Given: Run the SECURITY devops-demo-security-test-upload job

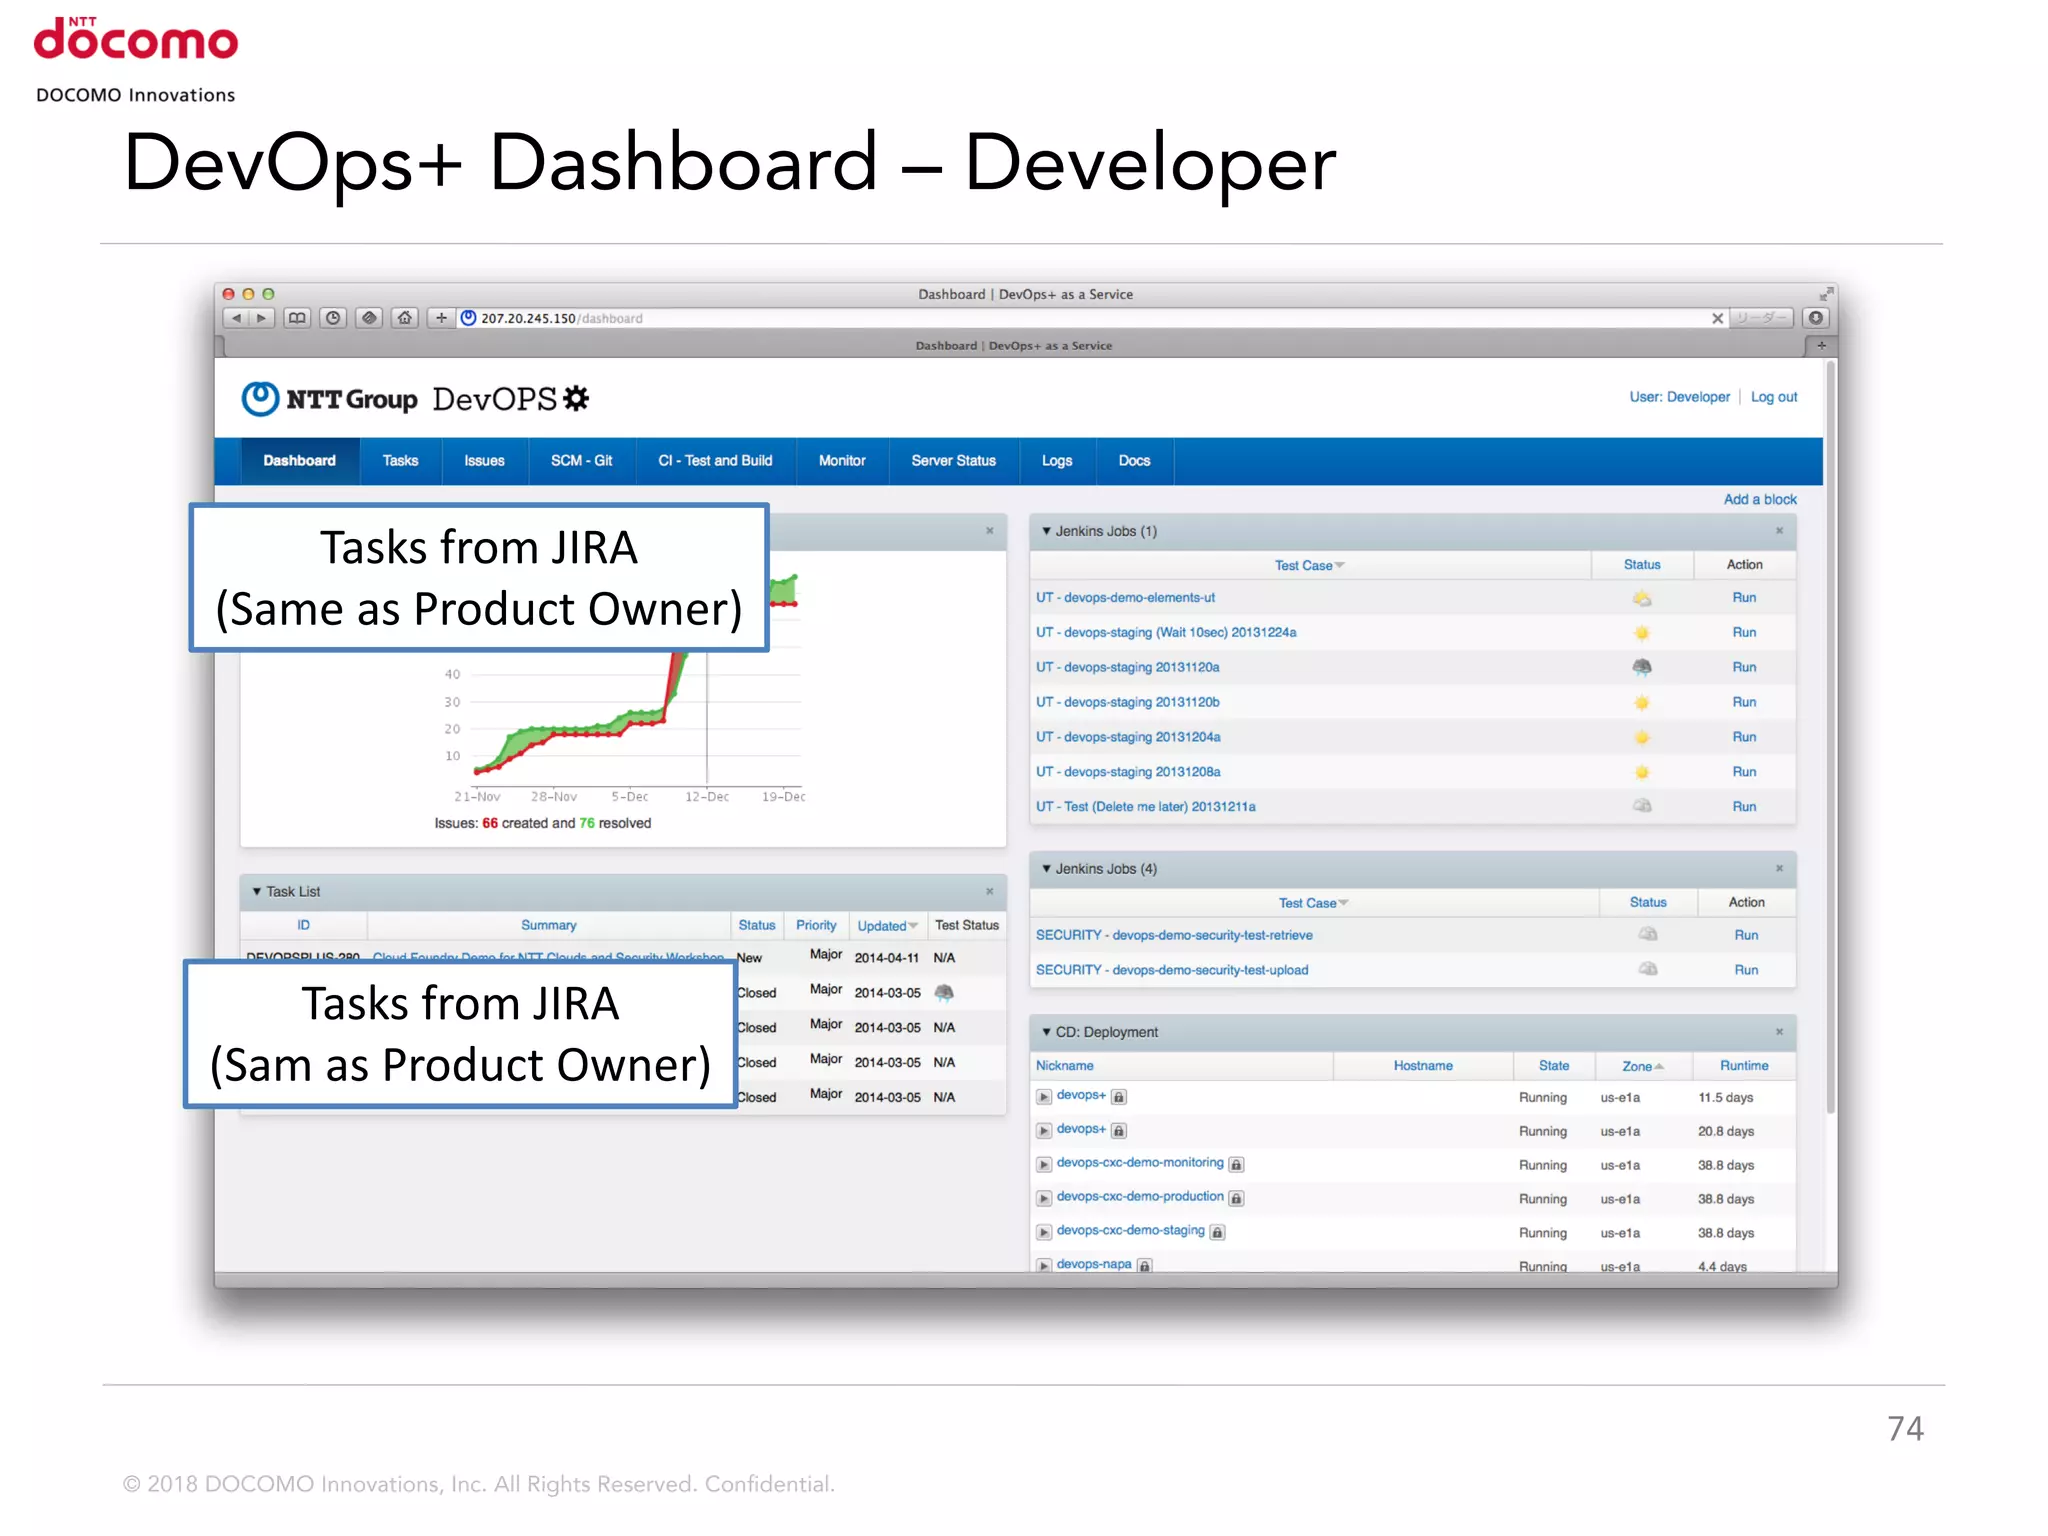Looking at the screenshot, I should pyautogui.click(x=1746, y=970).
